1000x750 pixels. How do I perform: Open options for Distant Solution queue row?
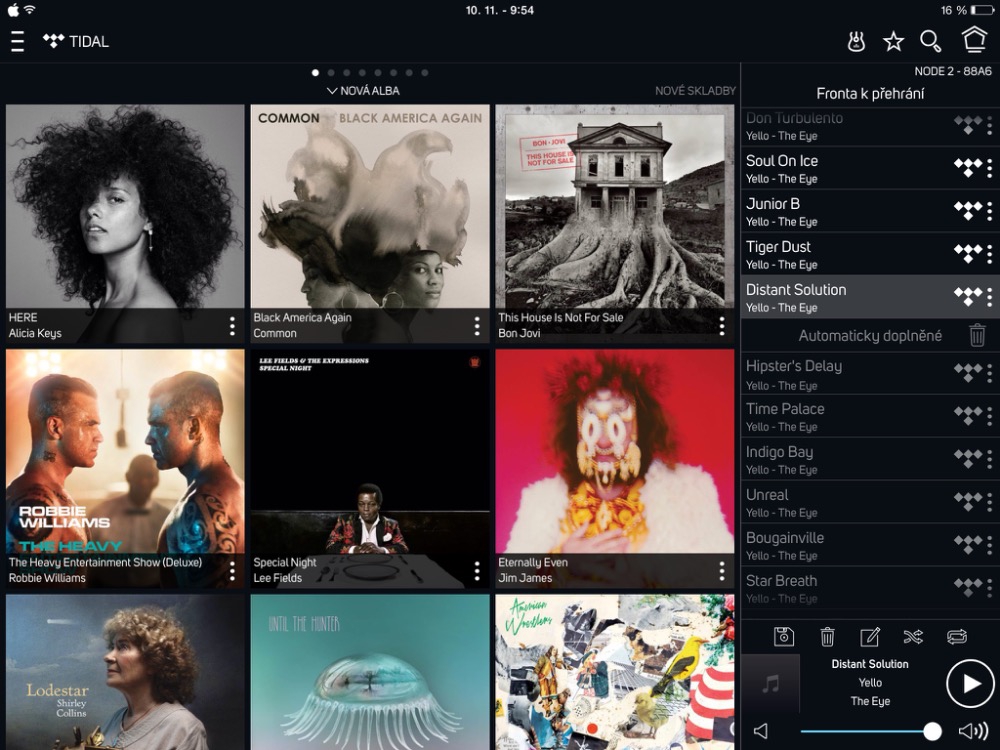(989, 297)
